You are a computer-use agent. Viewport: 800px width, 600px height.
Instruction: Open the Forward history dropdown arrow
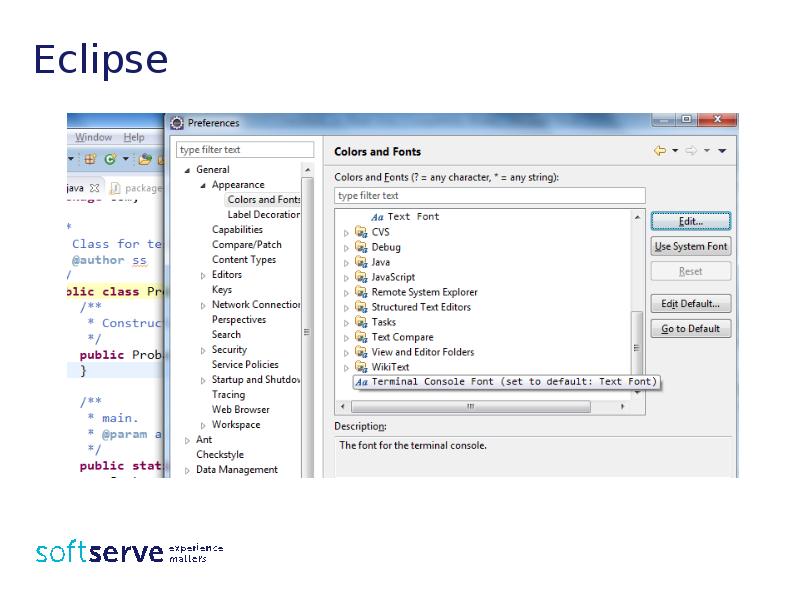click(x=707, y=151)
